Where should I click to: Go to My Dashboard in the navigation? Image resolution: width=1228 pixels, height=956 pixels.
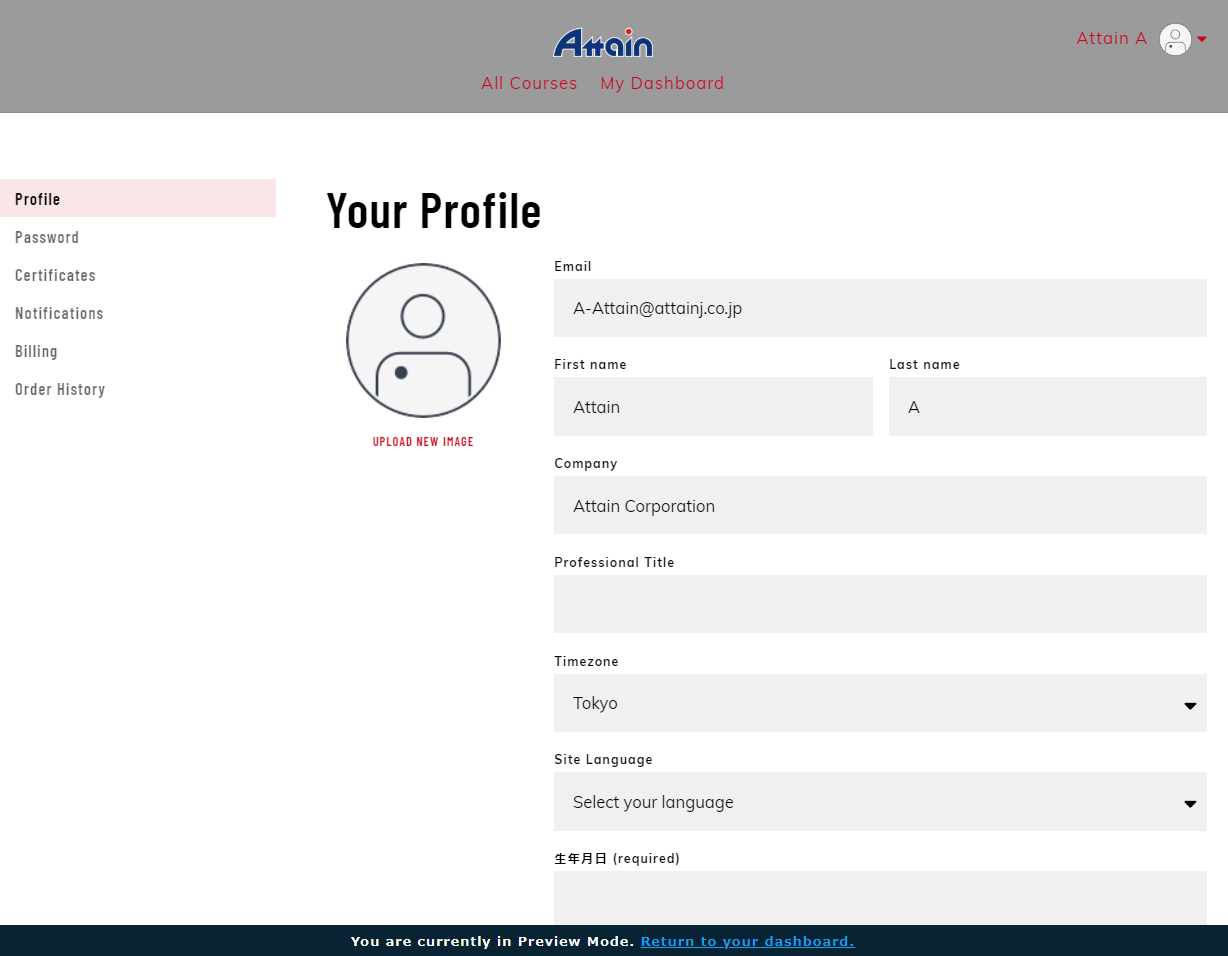662,83
